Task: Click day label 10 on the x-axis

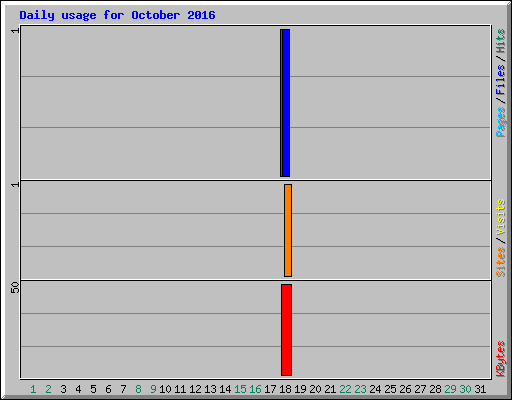Action: [165, 389]
